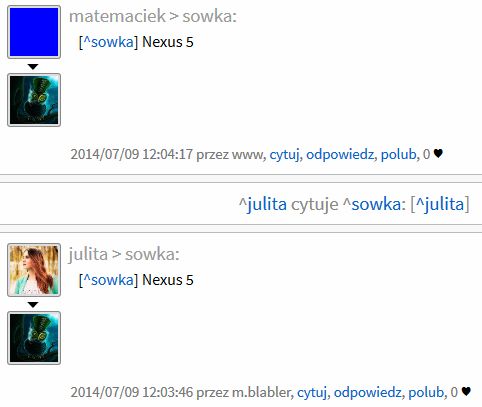Click 'polub' on julita's post
The image size is (482, 407).
426,392
